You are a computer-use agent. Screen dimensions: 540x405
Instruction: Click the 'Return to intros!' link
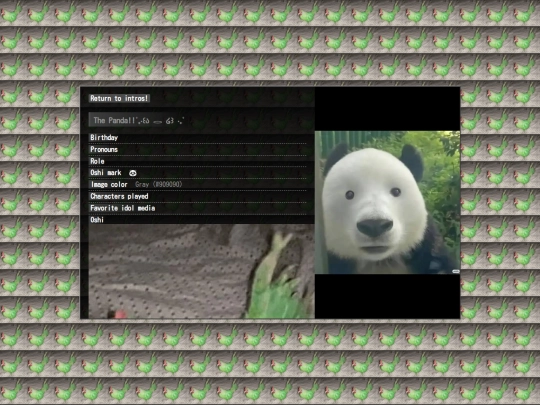pyautogui.click(x=119, y=98)
